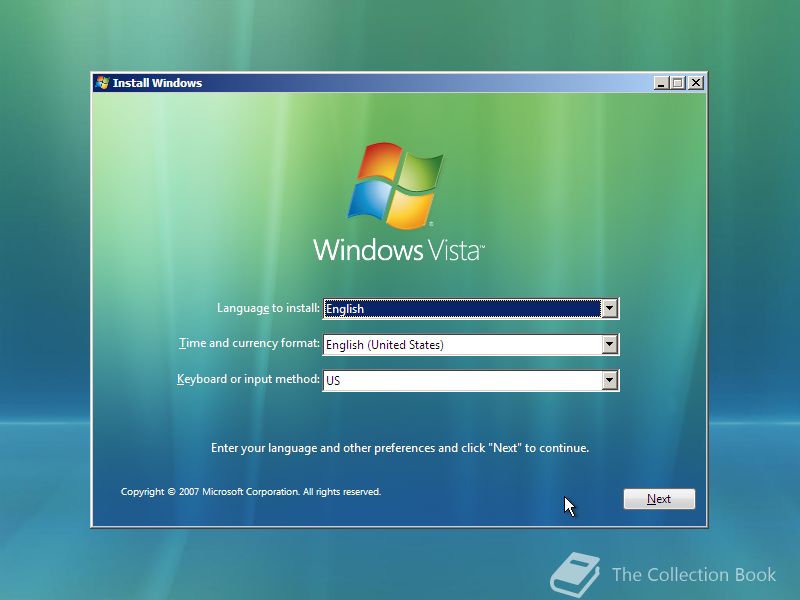Expand the Time and currency format arrow
The image size is (800, 600).
pos(609,344)
